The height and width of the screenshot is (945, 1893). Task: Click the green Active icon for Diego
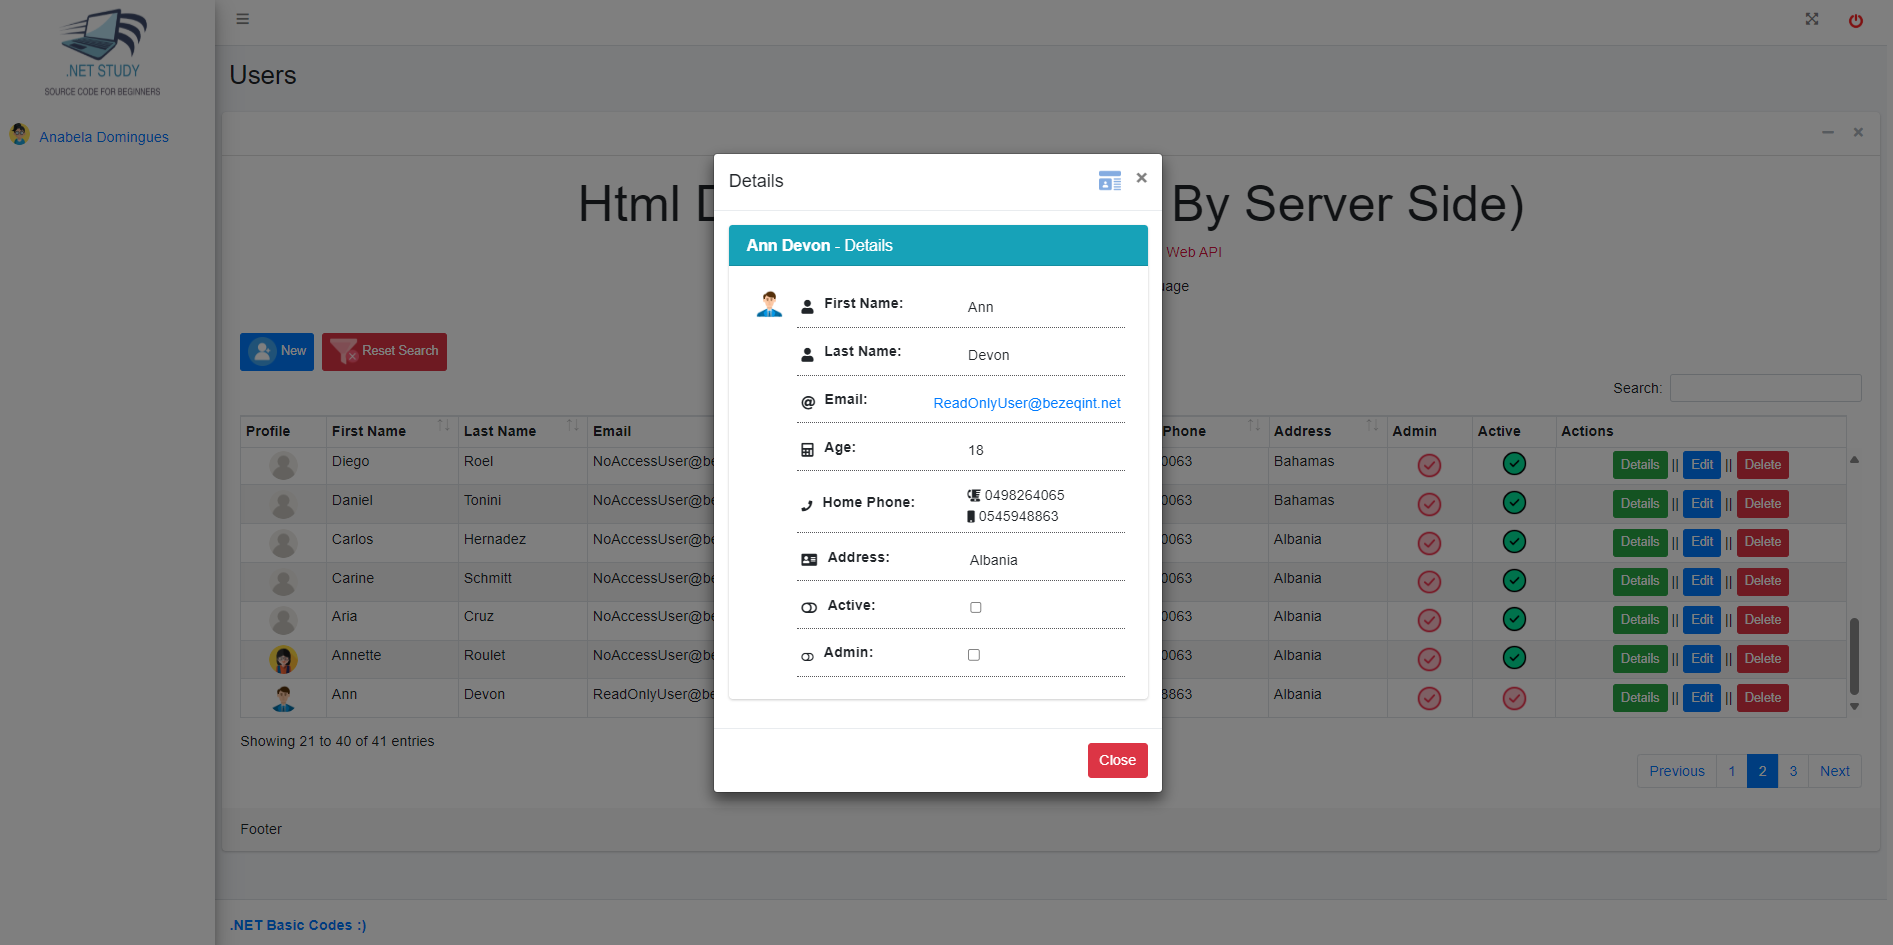tap(1514, 464)
